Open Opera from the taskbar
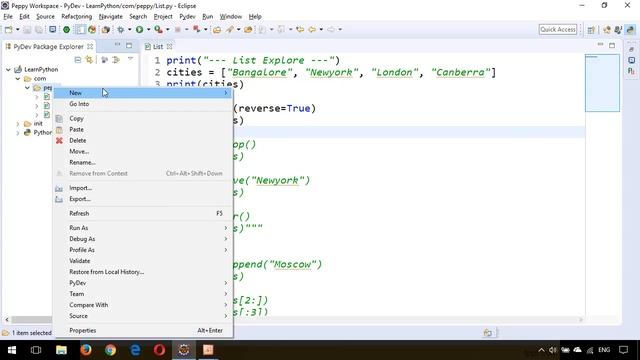Screen dimensions: 640x360 pos(159,350)
